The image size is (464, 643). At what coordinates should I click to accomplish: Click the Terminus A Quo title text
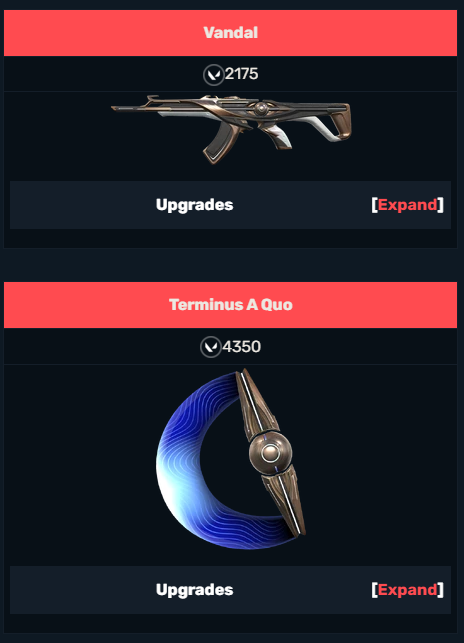coord(231,305)
